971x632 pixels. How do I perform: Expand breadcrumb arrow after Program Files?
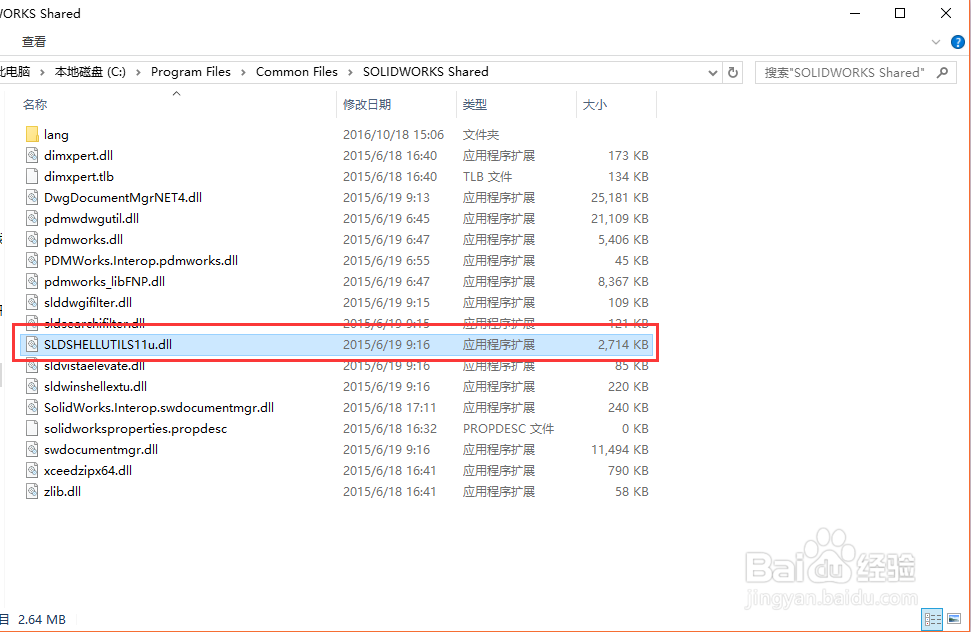pos(243,72)
